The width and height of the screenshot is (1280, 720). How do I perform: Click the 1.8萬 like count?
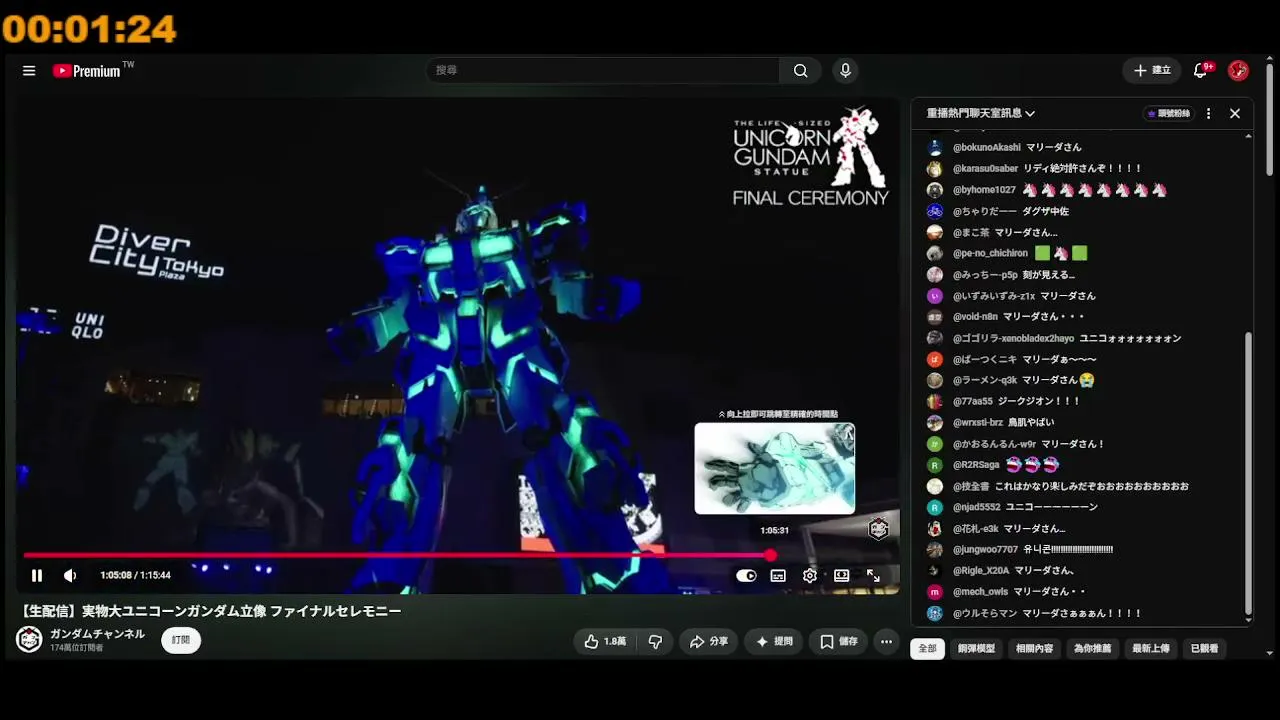(x=615, y=642)
